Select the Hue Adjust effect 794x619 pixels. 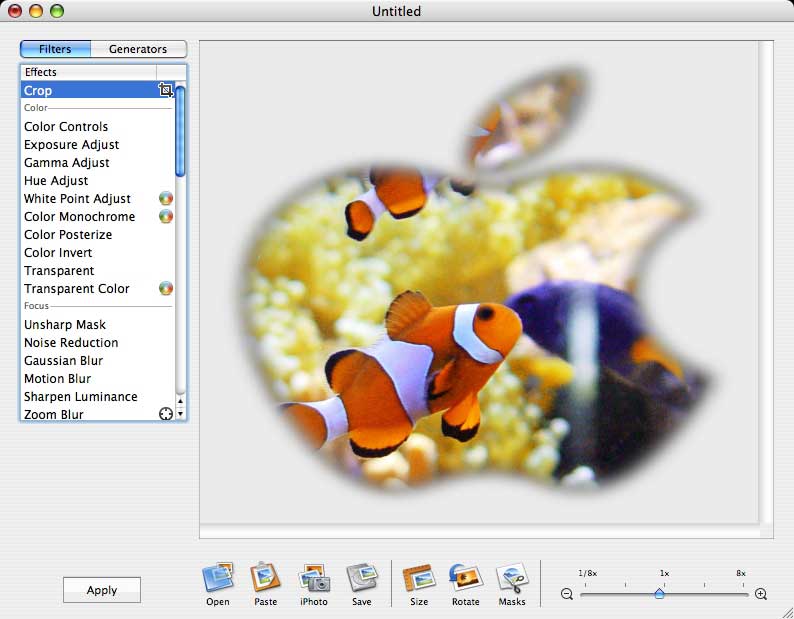pyautogui.click(x=56, y=181)
